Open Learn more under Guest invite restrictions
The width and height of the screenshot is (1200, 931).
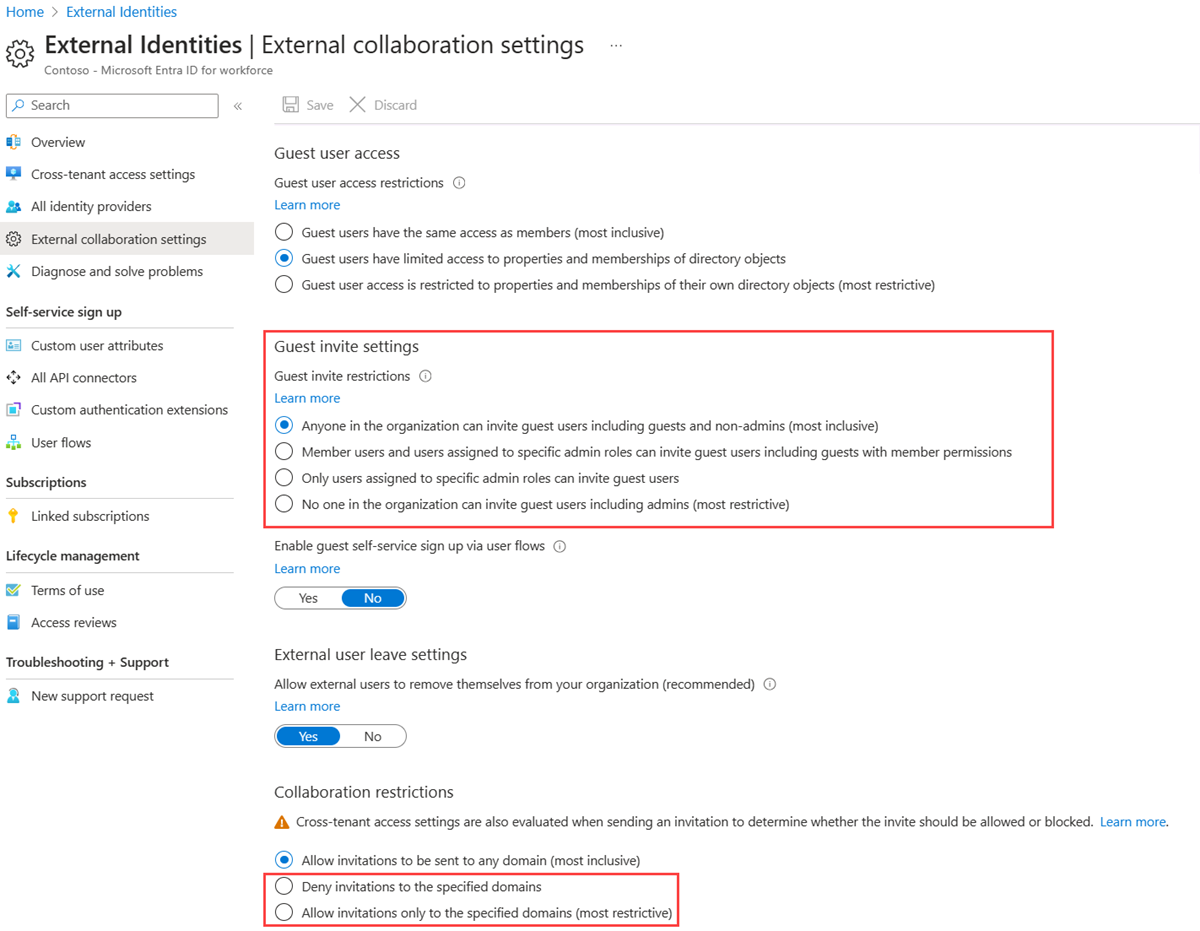point(306,397)
